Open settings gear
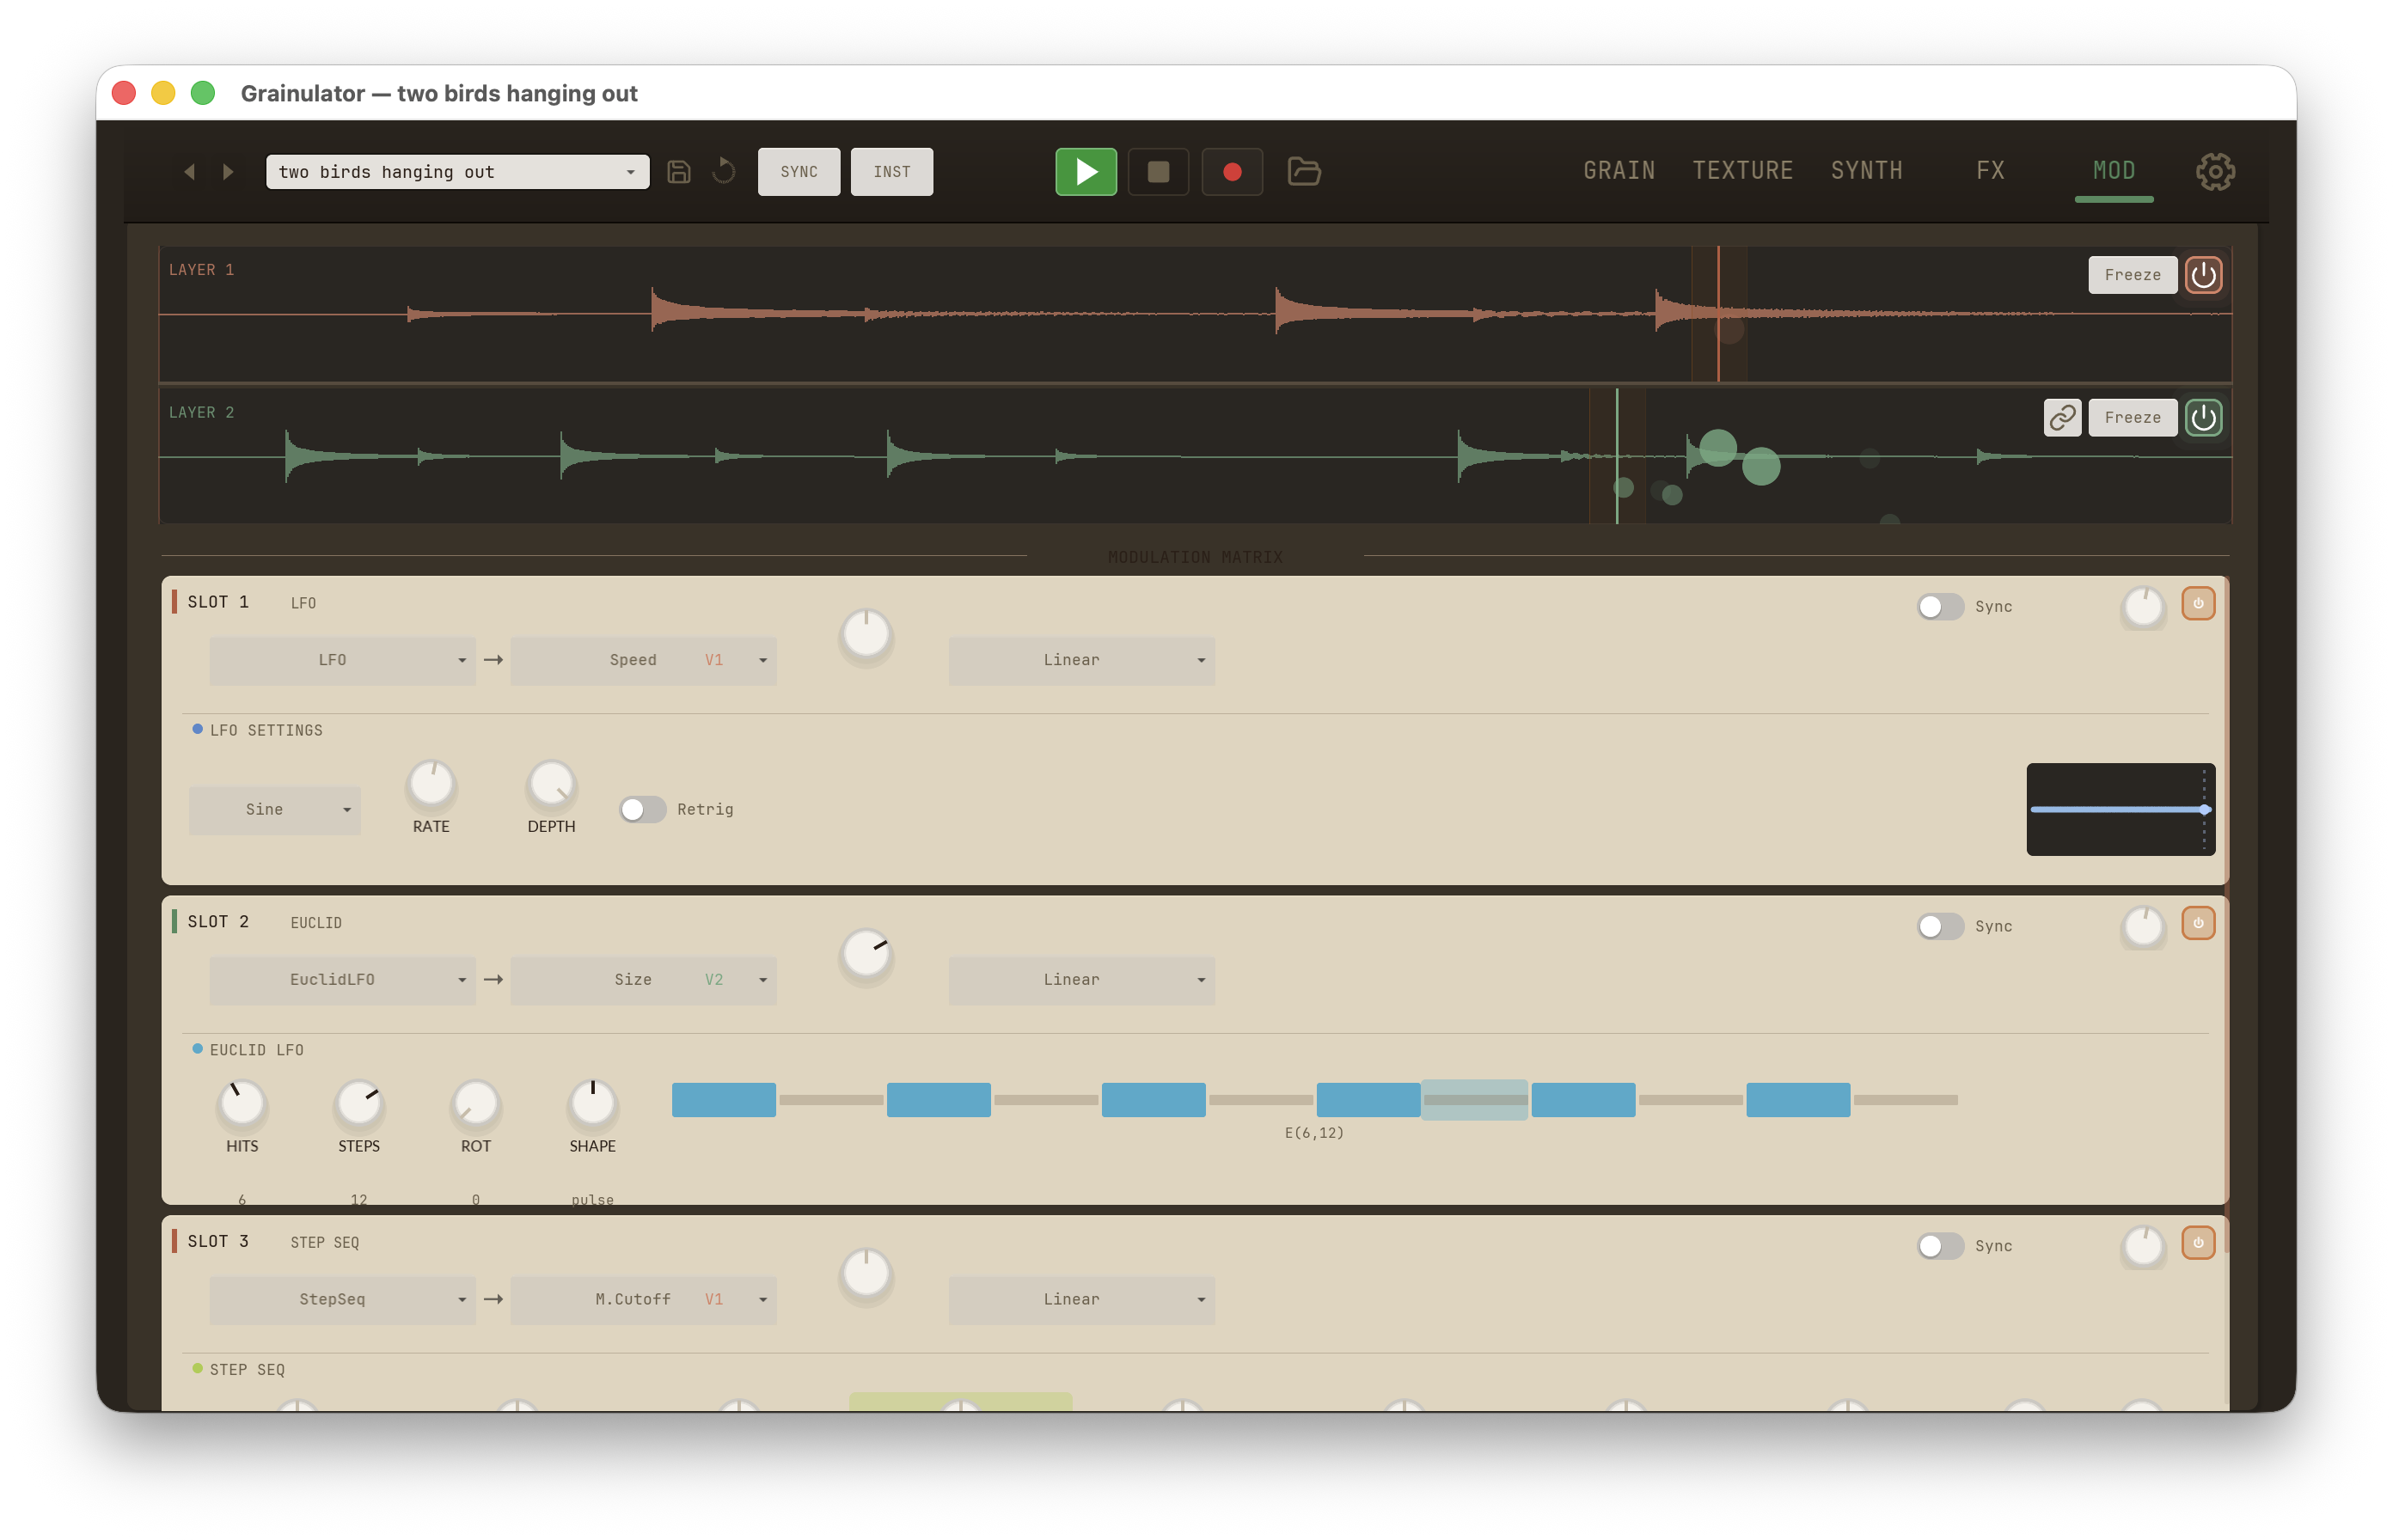Image resolution: width=2393 pixels, height=1540 pixels. point(2215,172)
